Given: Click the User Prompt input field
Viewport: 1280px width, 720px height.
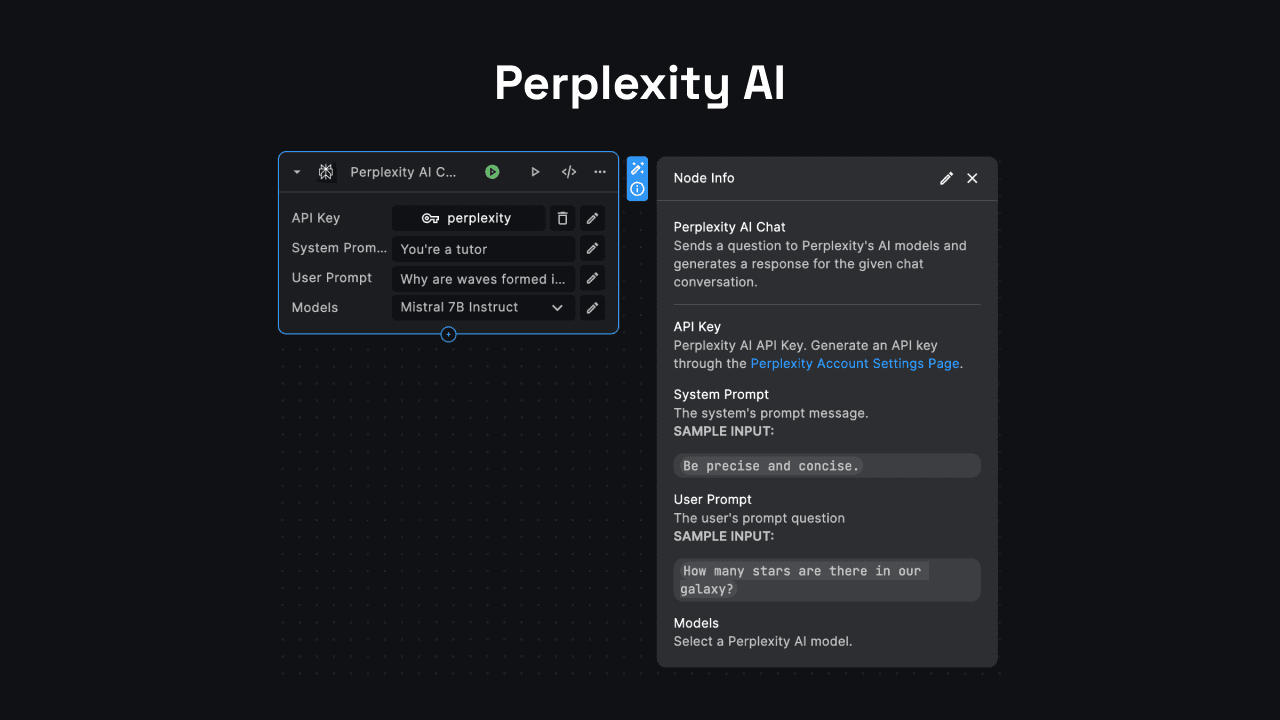Looking at the screenshot, I should (483, 279).
